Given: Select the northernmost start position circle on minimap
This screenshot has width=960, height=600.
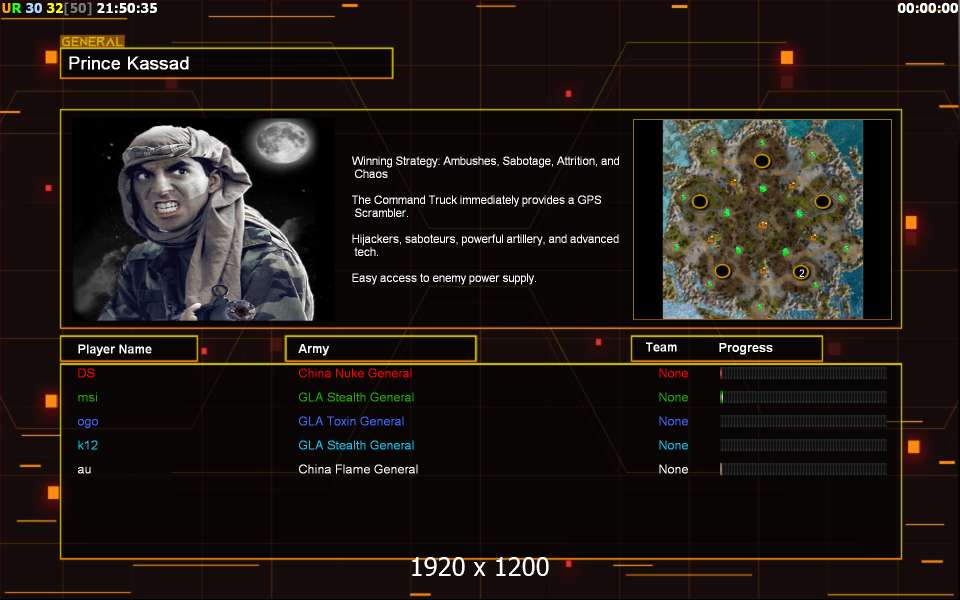Looking at the screenshot, I should point(762,161).
